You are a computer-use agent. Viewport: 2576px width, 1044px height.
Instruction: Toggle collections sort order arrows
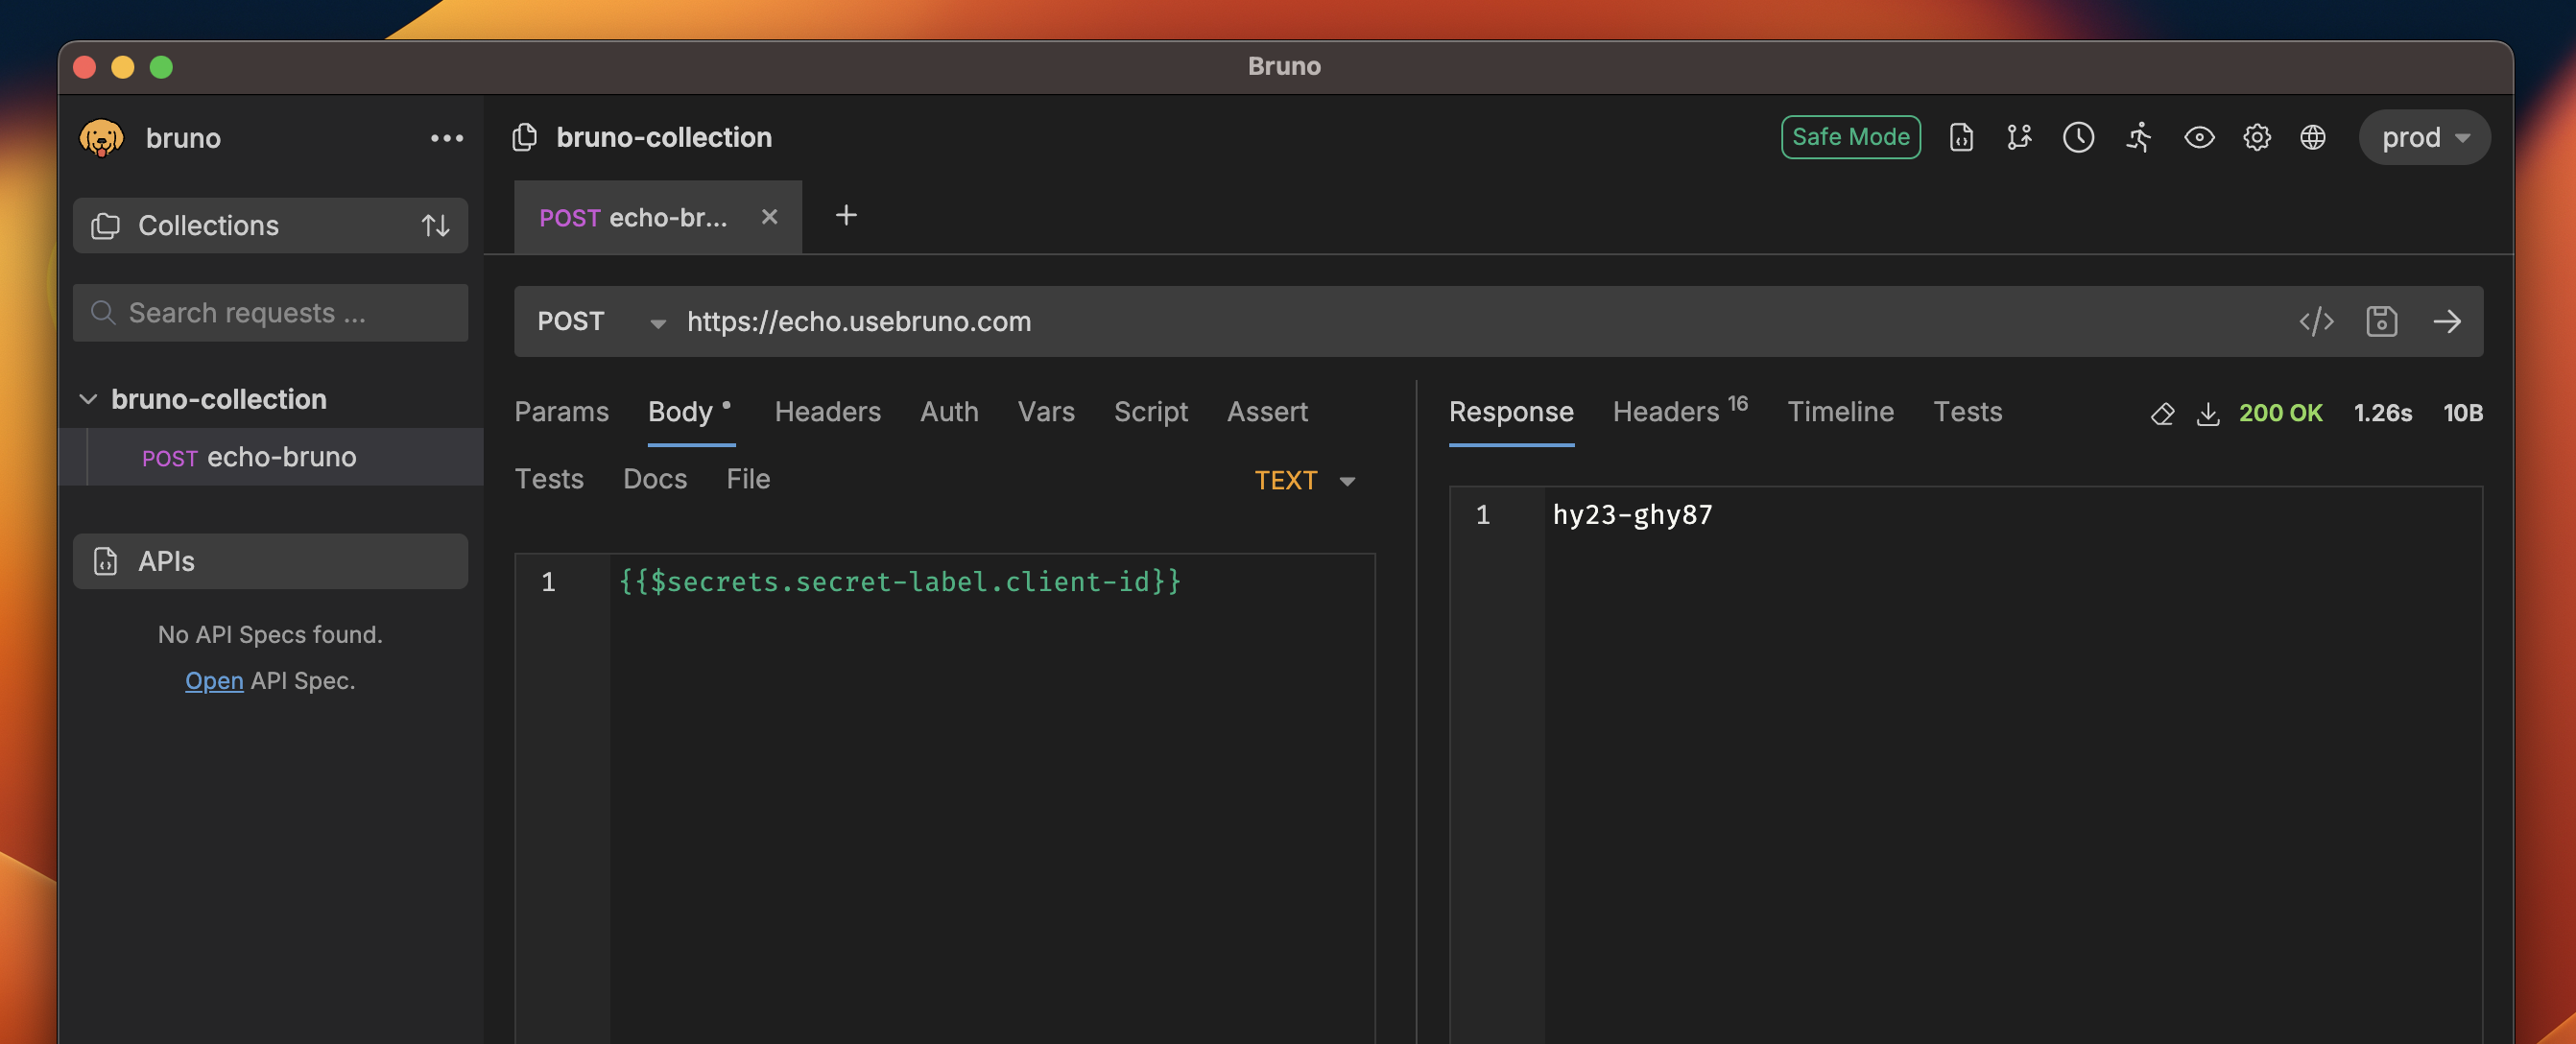click(435, 226)
